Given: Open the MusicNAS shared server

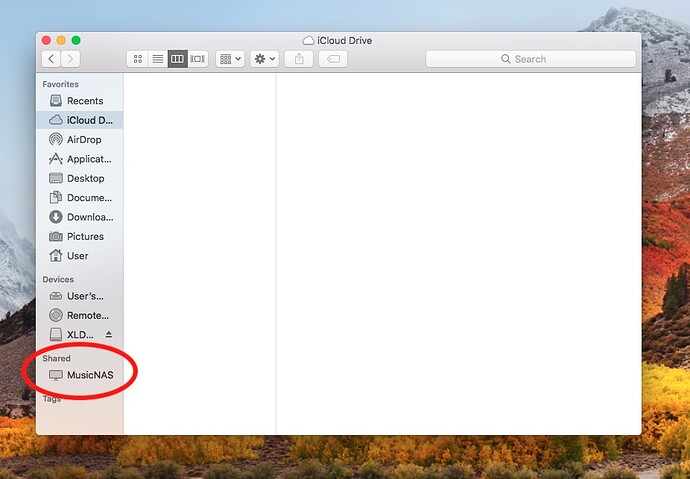Looking at the screenshot, I should (80, 375).
